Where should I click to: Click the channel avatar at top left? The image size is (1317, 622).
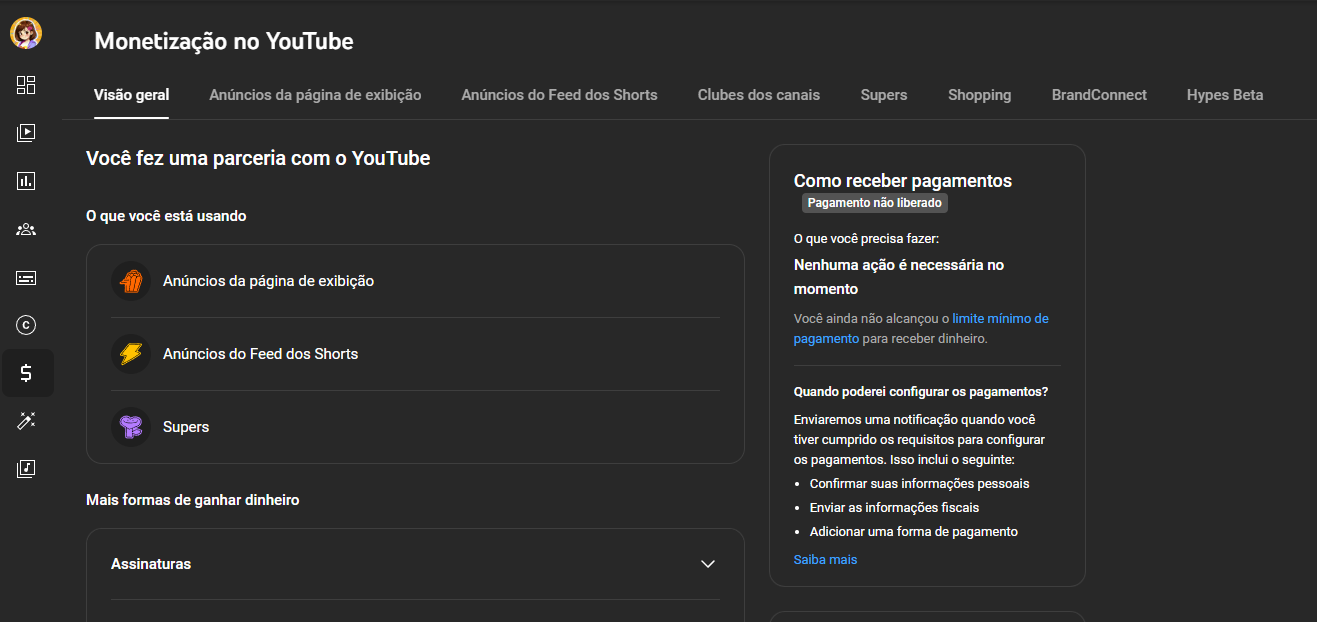[x=26, y=34]
